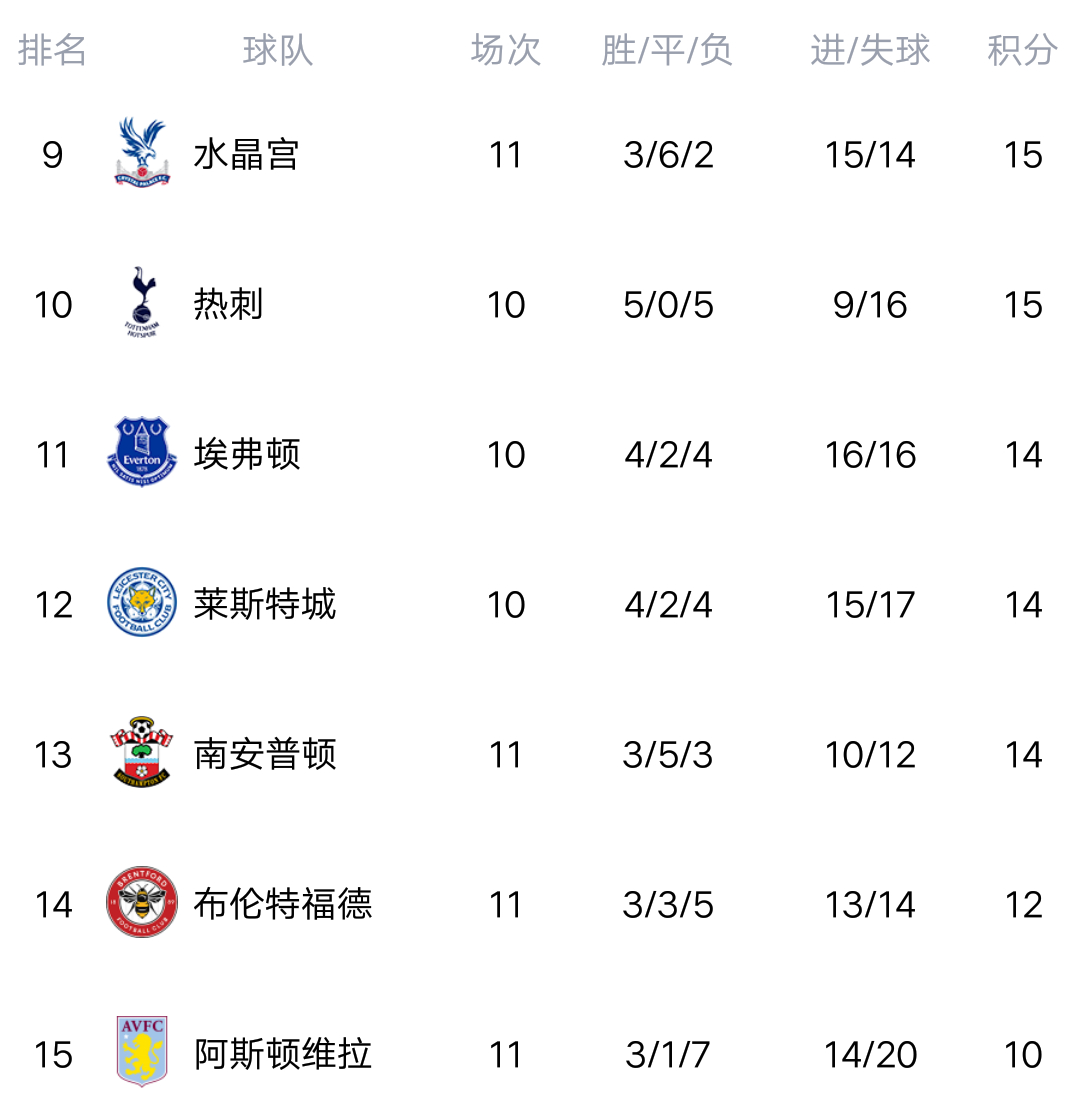Select the 场次 column header
The width and height of the screenshot is (1079, 1116).
click(x=506, y=50)
